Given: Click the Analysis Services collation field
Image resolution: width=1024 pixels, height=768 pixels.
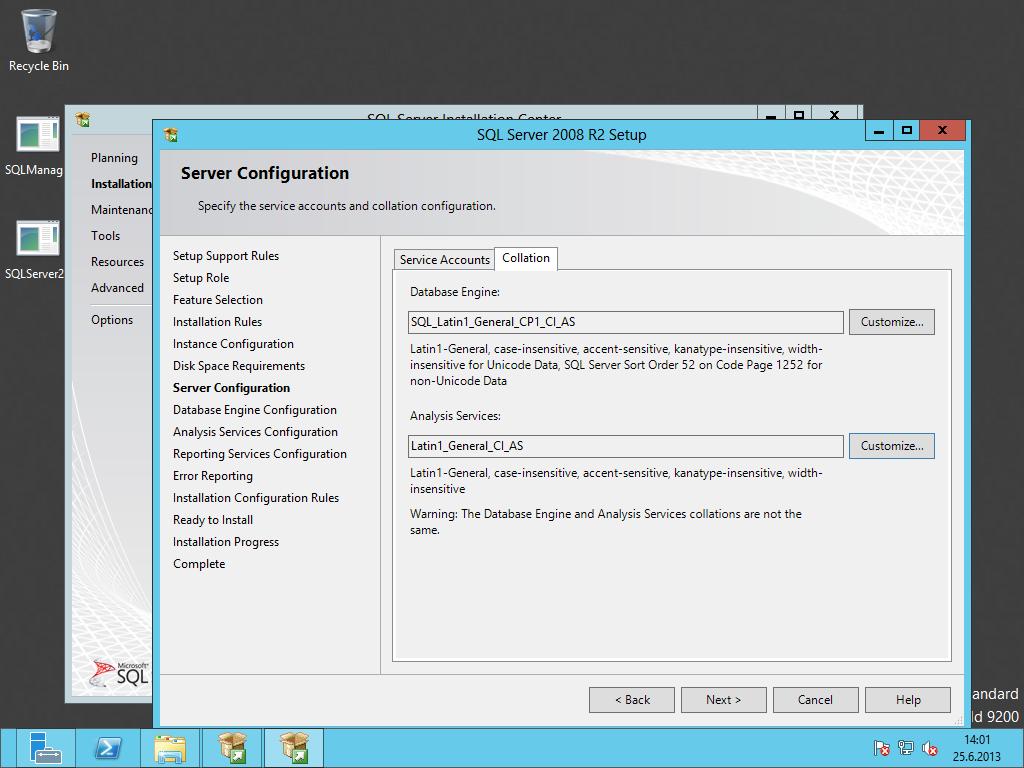Looking at the screenshot, I should click(626, 446).
